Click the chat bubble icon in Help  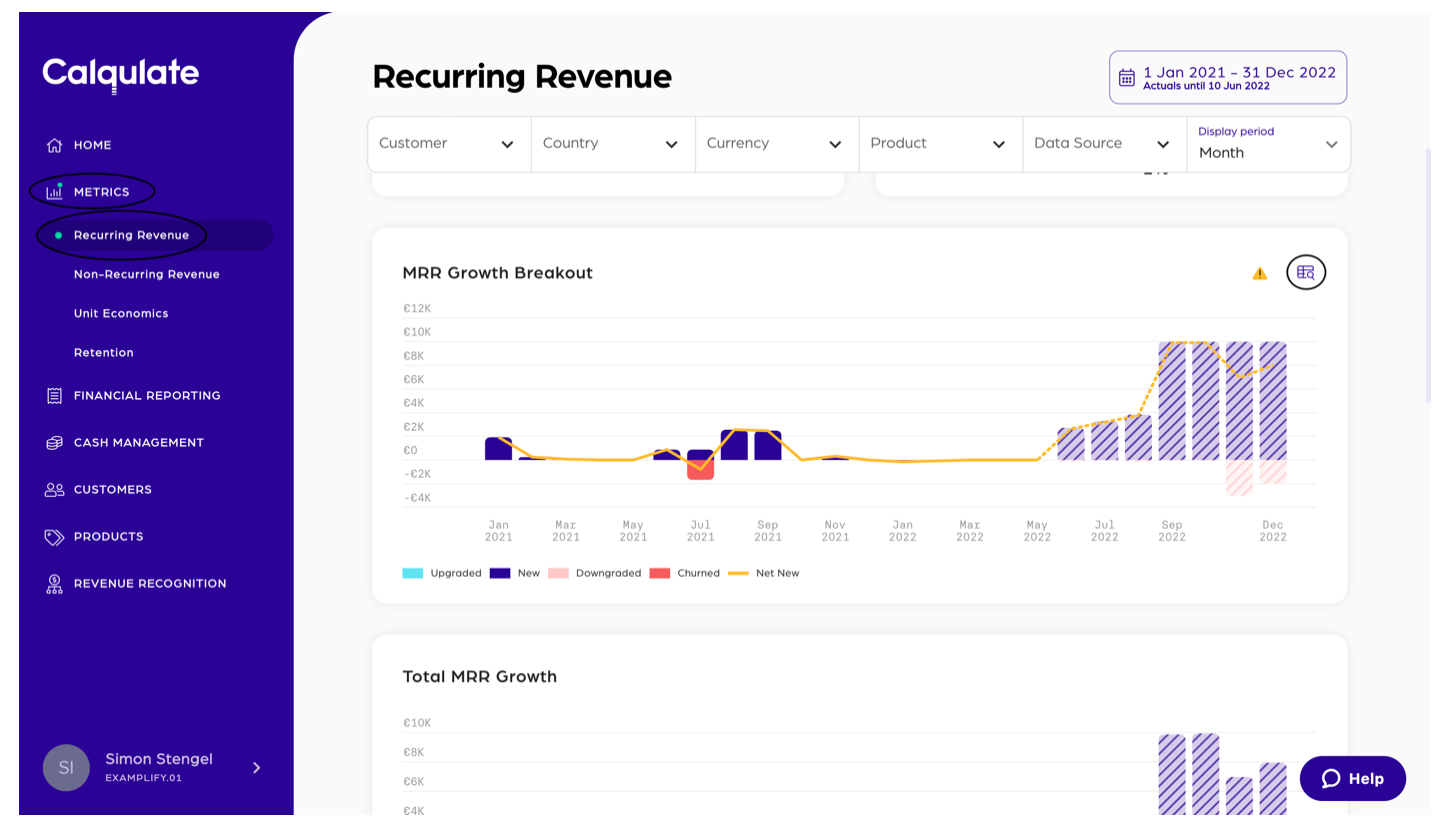click(1331, 778)
